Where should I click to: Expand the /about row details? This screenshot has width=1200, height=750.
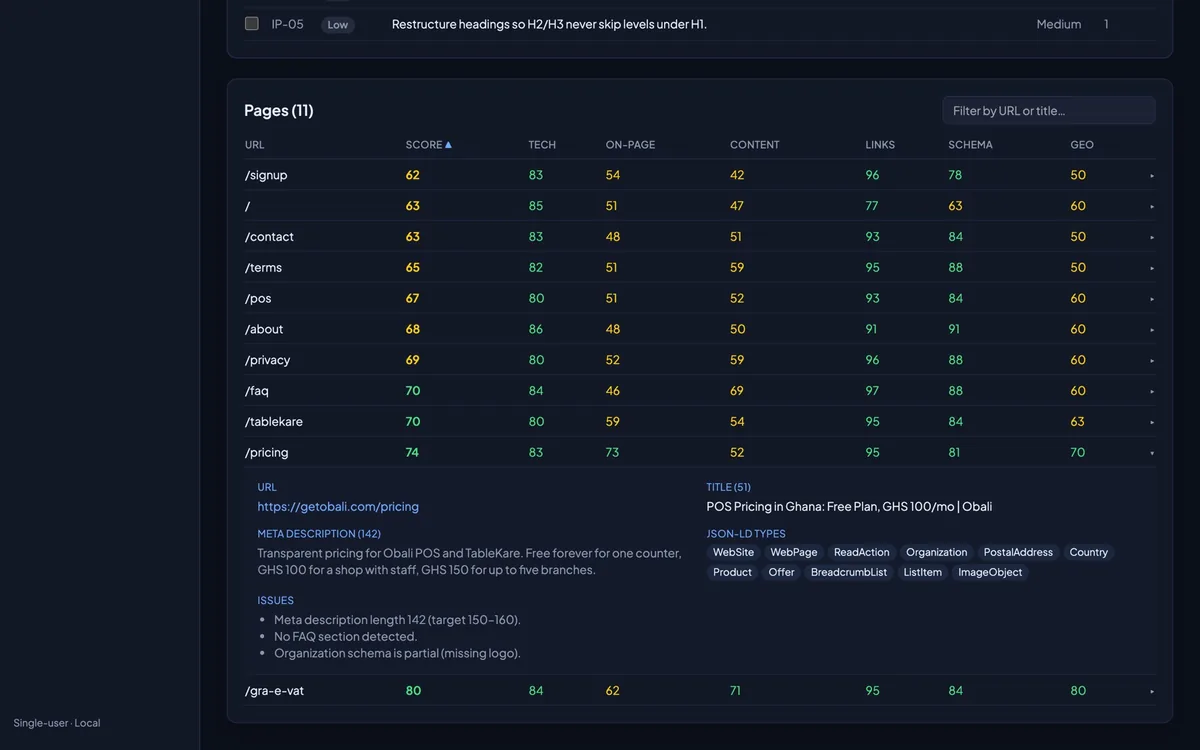tap(1152, 330)
